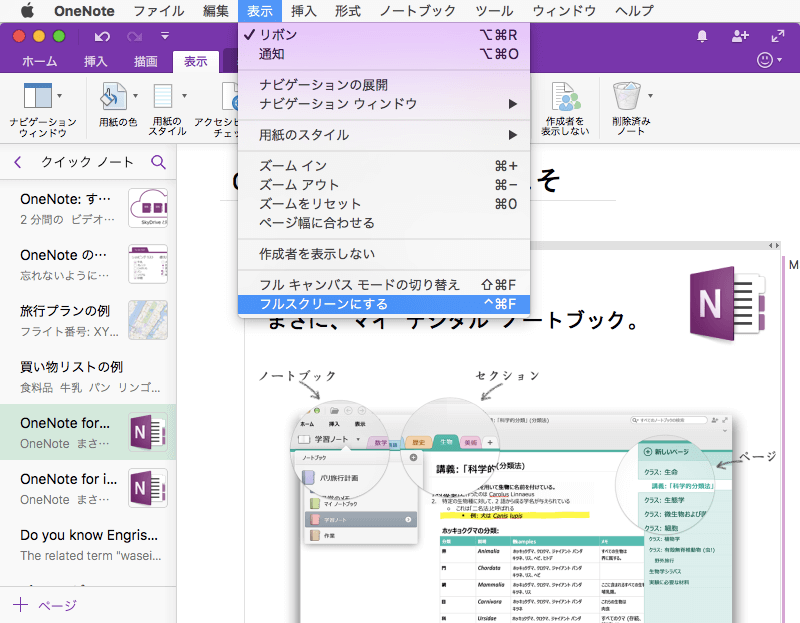This screenshot has height=623, width=800.
Task: Open the 旅行プランの例 page
Action: [x=88, y=320]
